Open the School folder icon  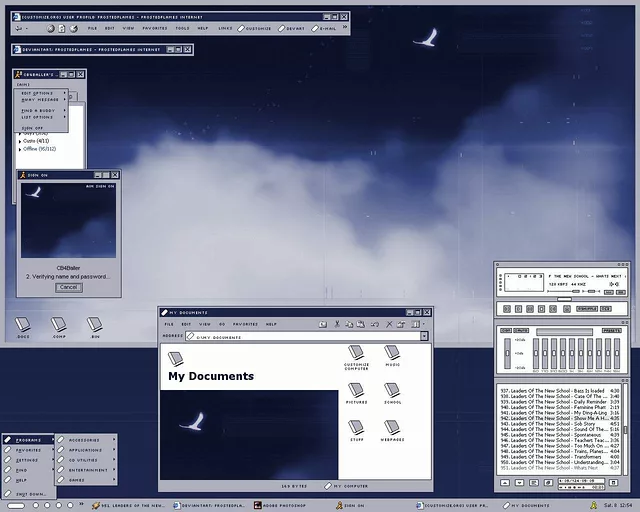(392, 391)
